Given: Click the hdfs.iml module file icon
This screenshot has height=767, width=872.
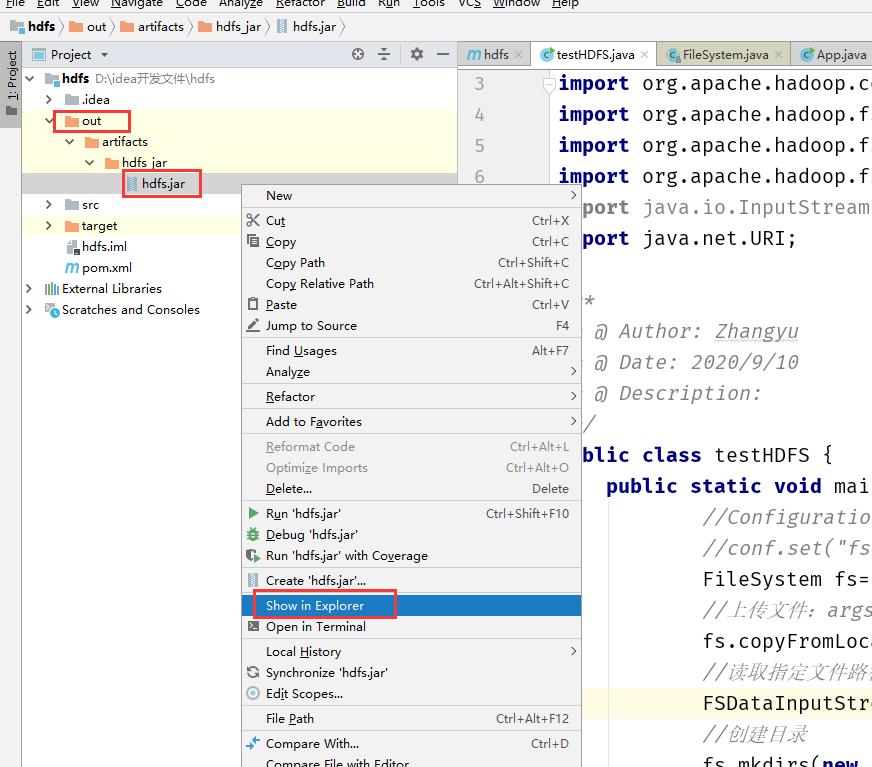Looking at the screenshot, I should coord(72,247).
